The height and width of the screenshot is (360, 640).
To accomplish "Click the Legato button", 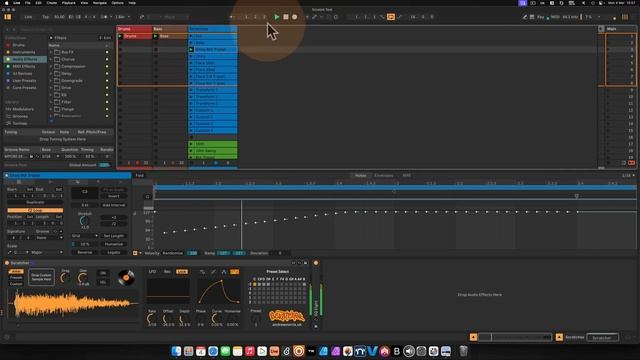I will point(113,253).
